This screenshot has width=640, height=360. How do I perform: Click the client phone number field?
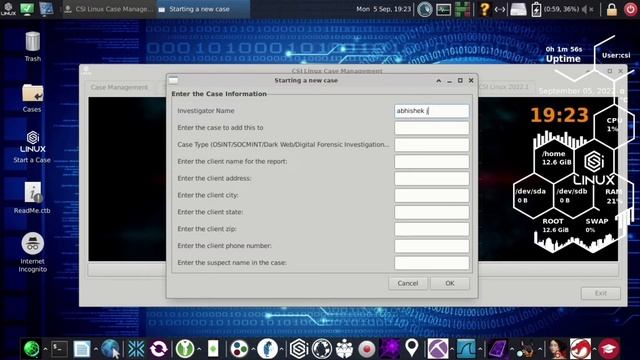click(431, 246)
